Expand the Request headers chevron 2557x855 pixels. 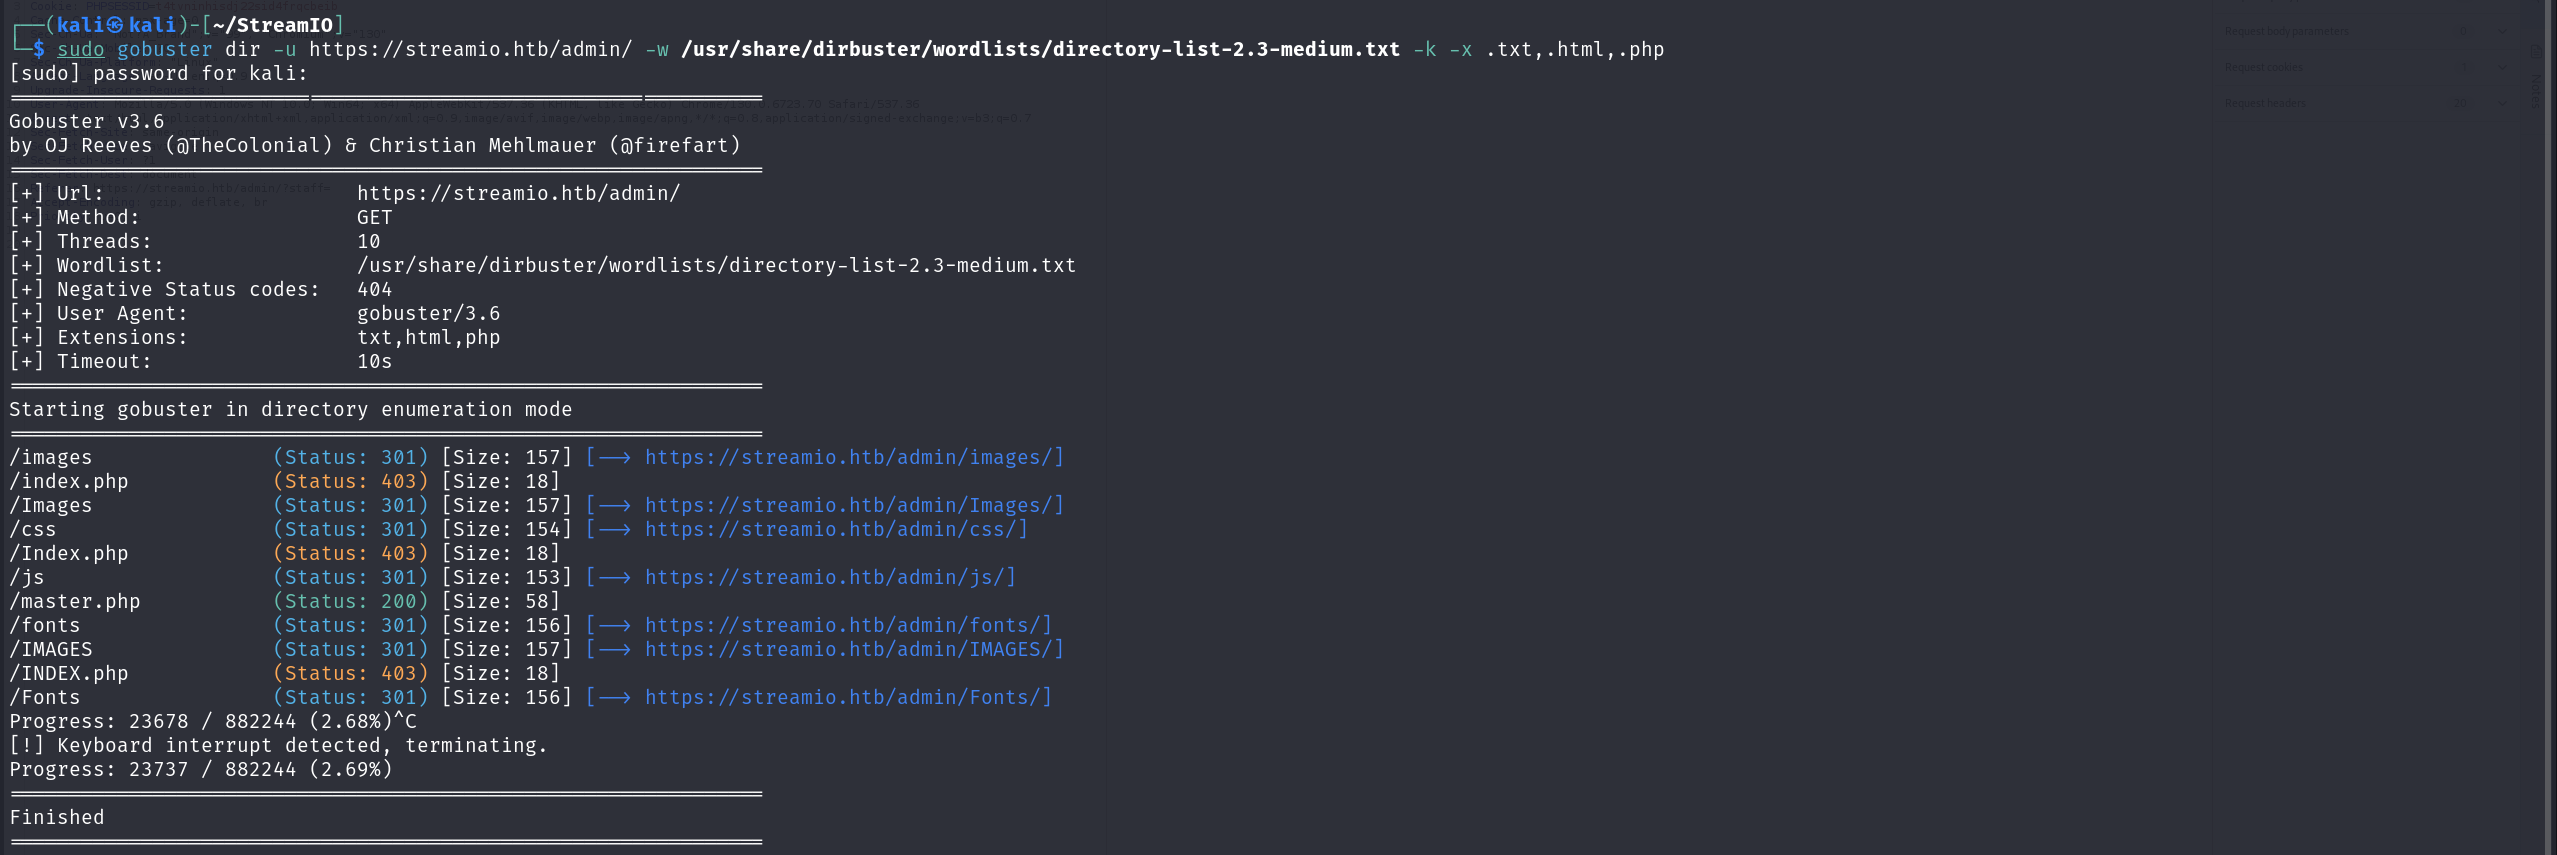[2501, 103]
